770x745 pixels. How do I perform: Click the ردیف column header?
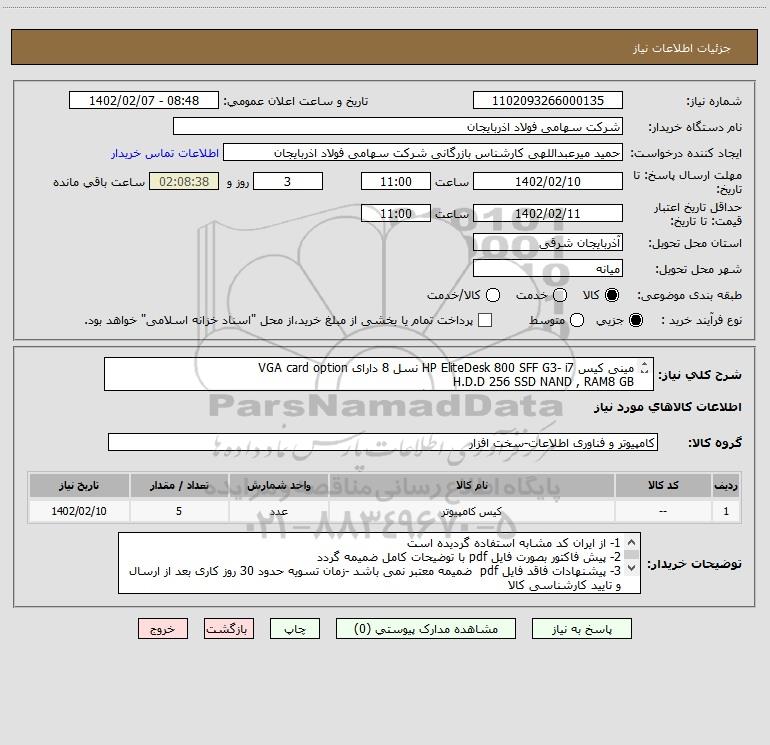click(x=726, y=485)
